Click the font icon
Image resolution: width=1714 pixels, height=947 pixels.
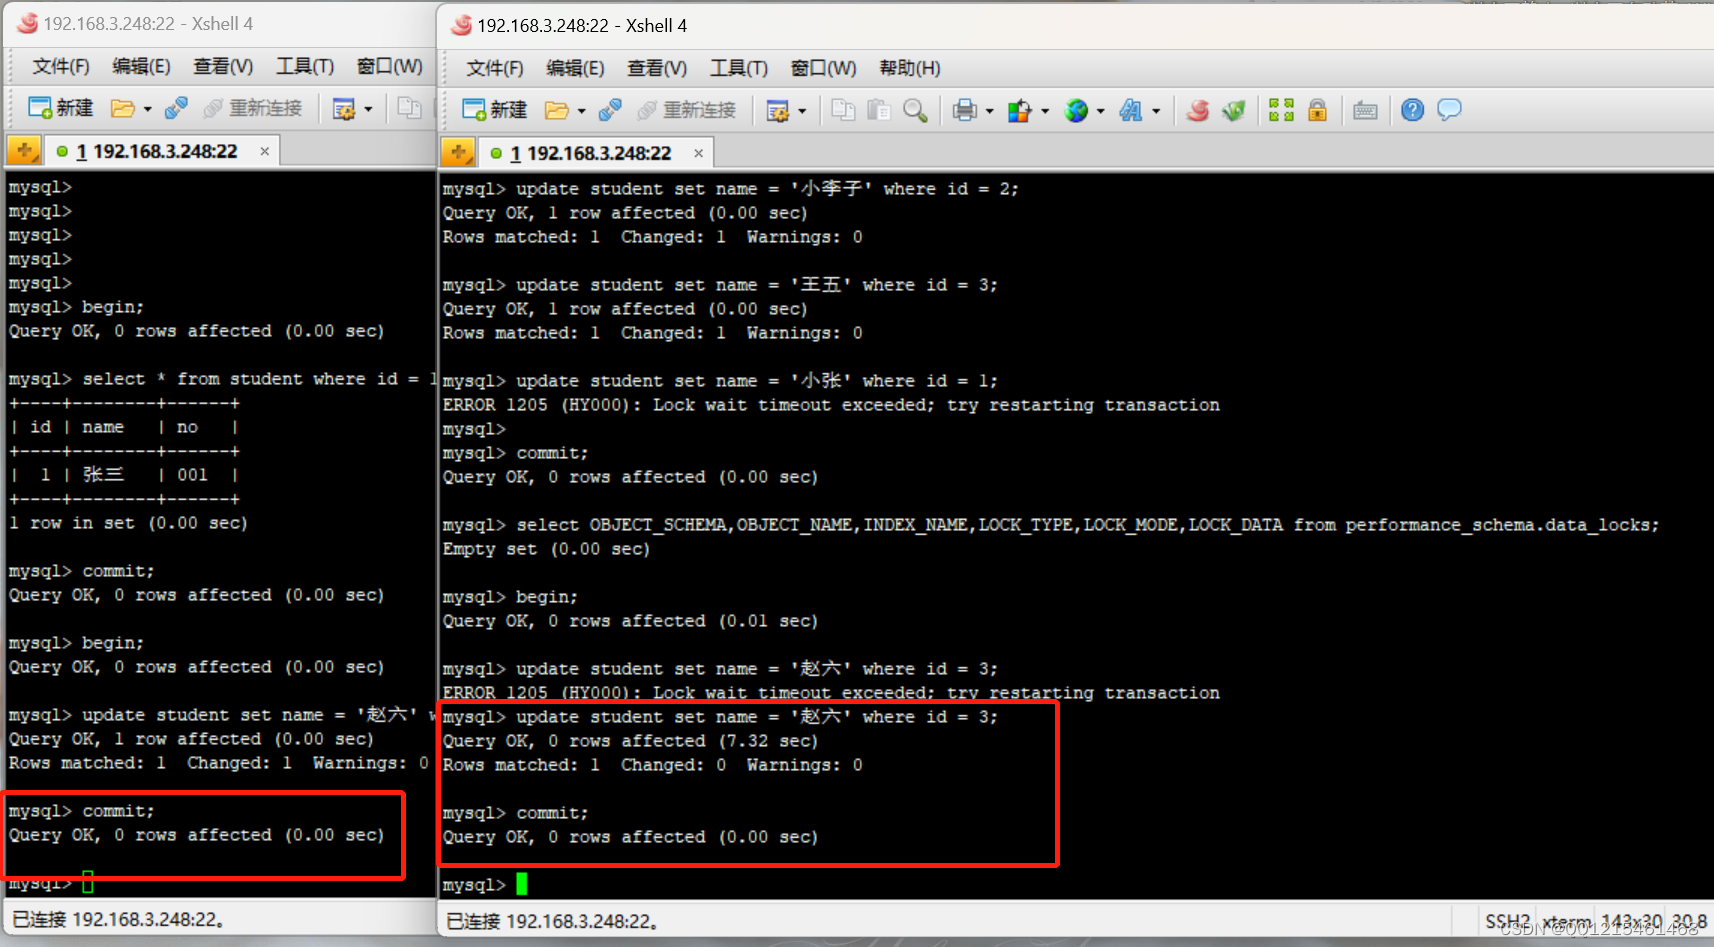(x=1131, y=110)
